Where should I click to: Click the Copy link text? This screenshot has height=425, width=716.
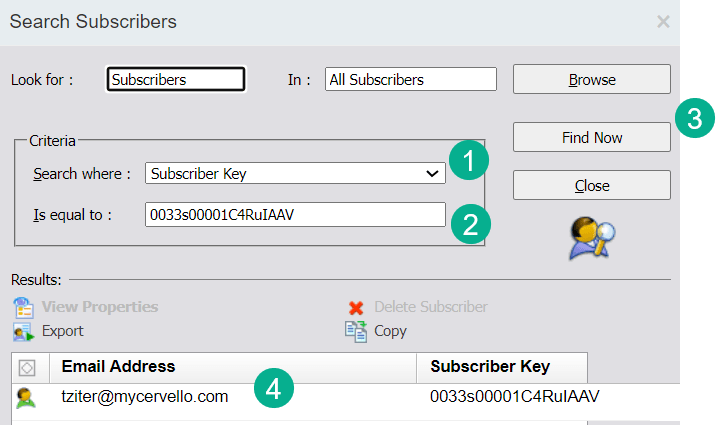(391, 331)
